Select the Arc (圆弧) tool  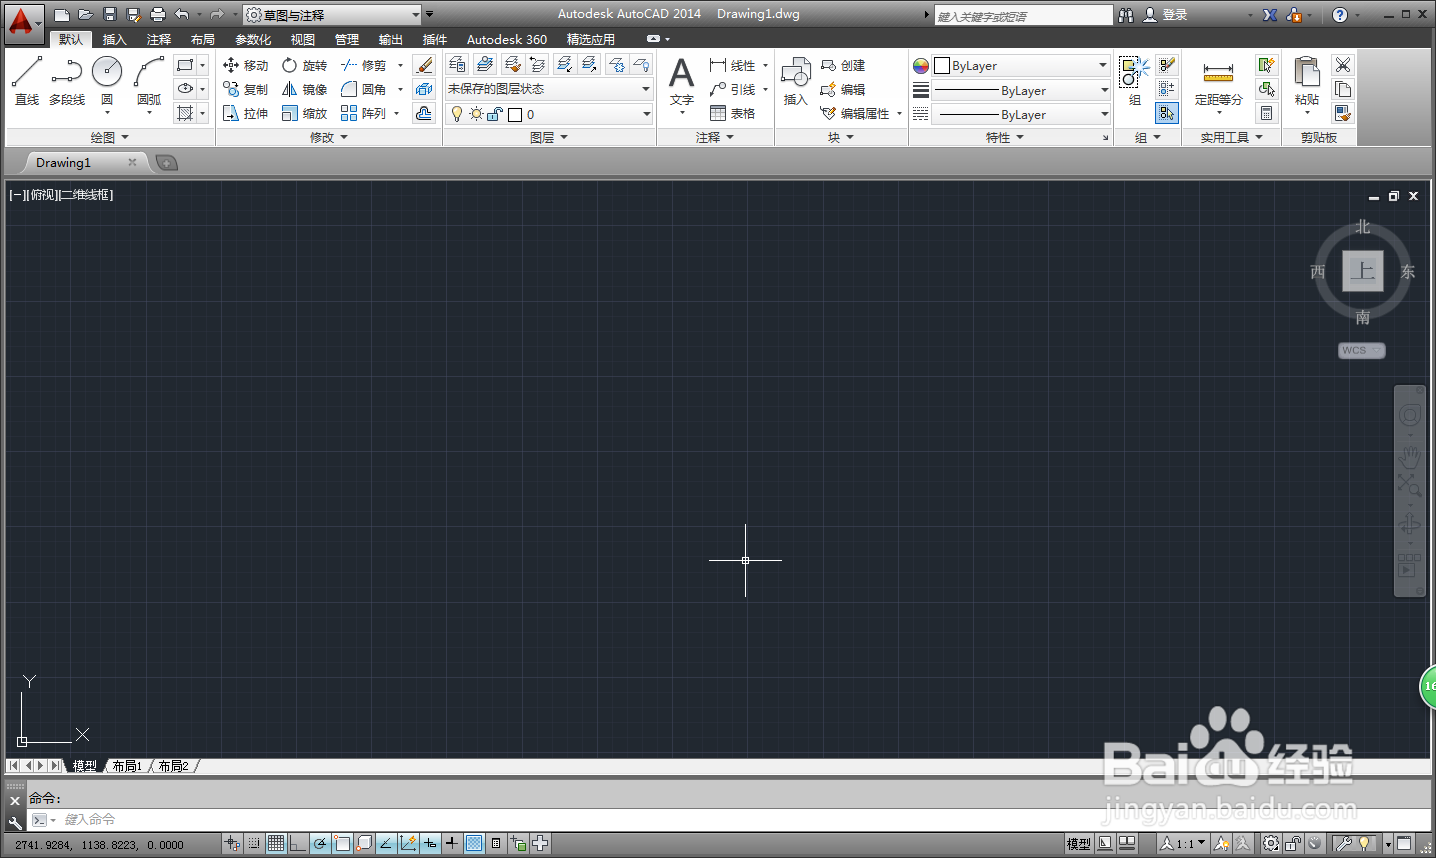(x=149, y=81)
